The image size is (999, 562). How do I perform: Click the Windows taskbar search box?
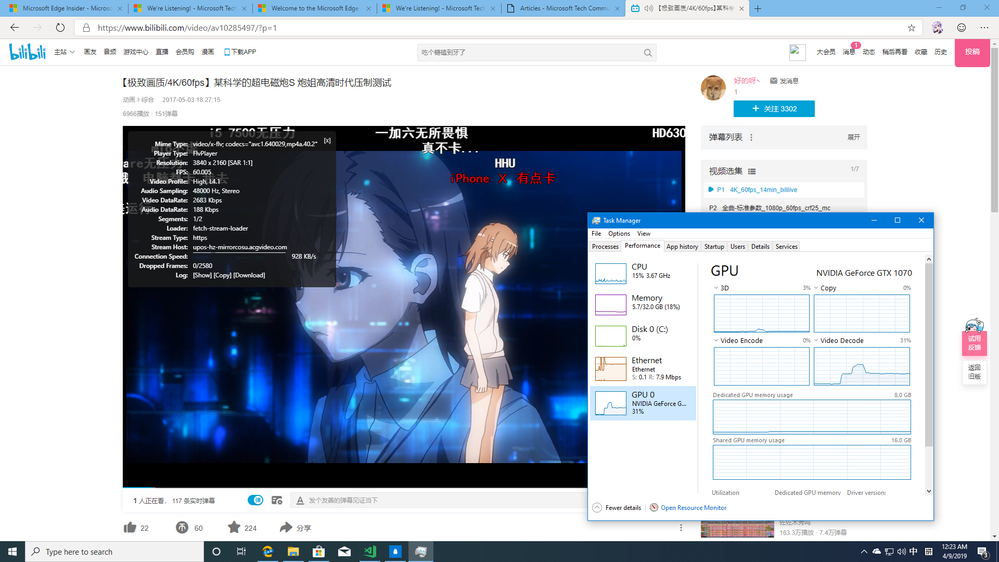(x=115, y=552)
